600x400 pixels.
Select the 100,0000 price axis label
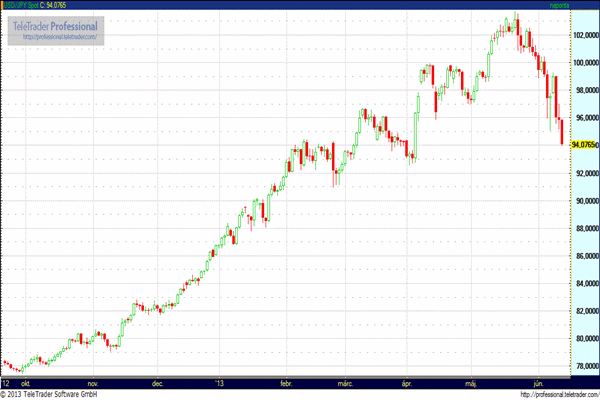pyautogui.click(x=583, y=63)
